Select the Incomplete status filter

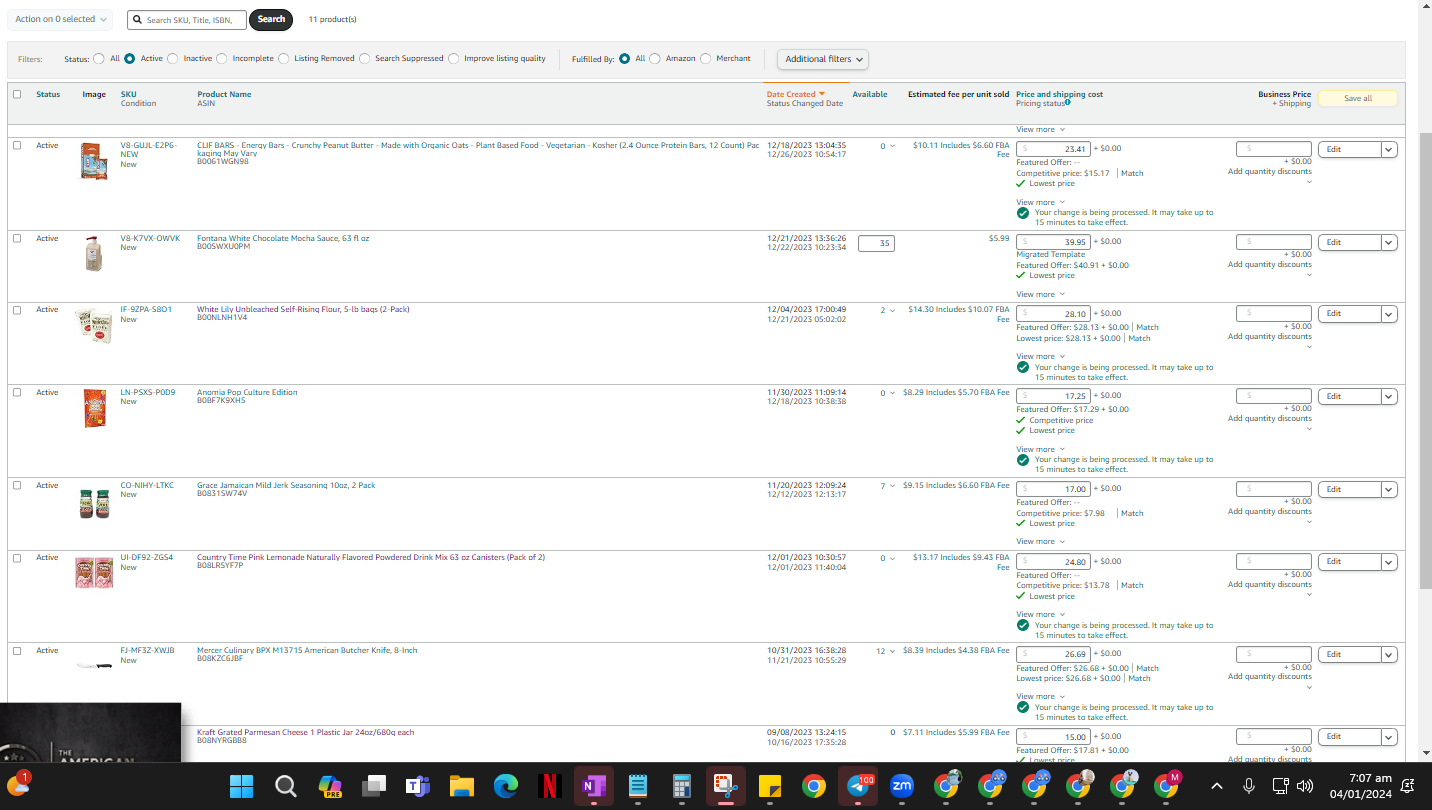click(x=222, y=58)
